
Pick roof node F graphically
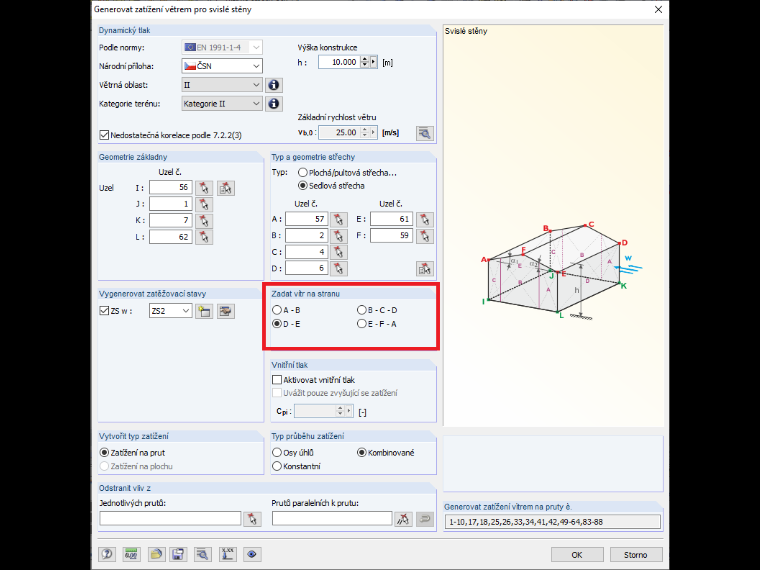point(425,236)
